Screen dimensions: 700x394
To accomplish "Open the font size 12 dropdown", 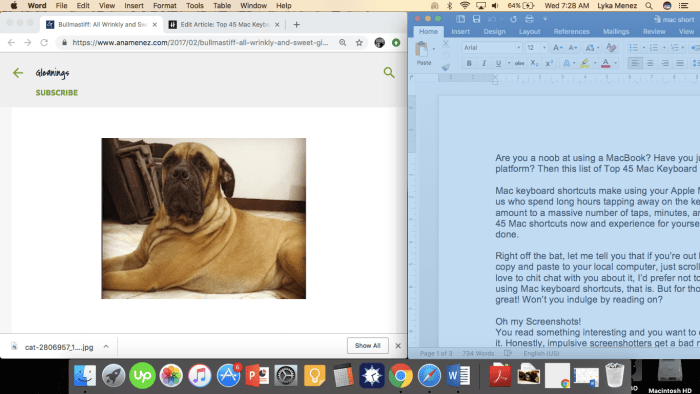I will [x=544, y=47].
